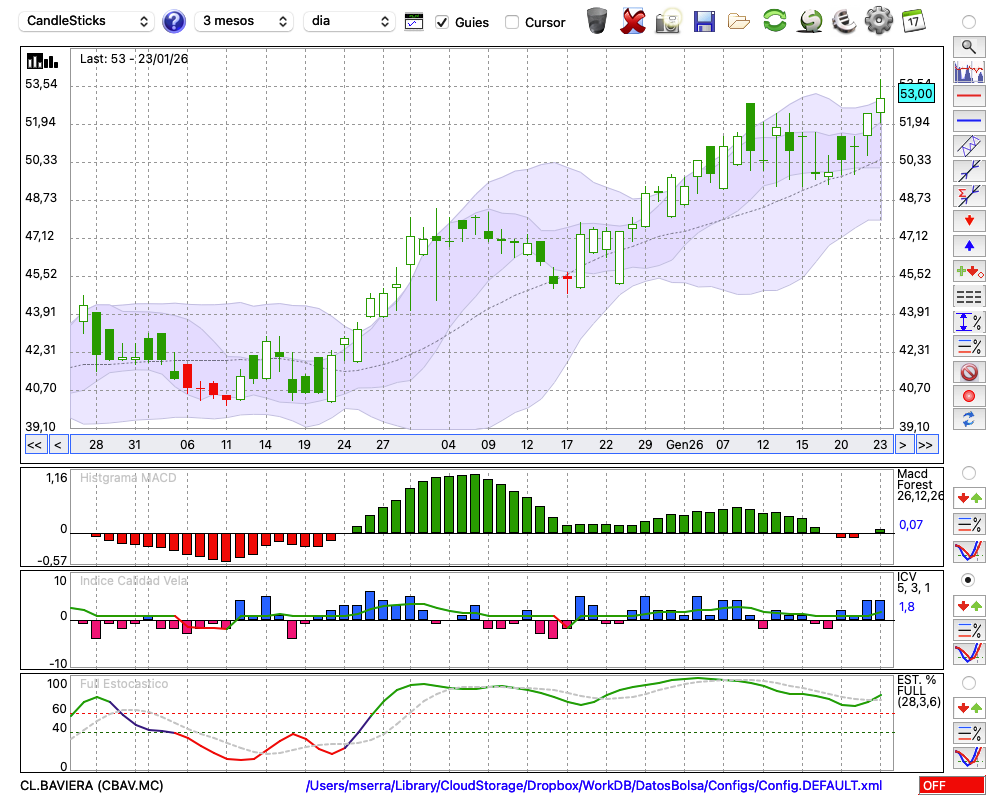Click the red prohibition sign icon

coord(968,372)
